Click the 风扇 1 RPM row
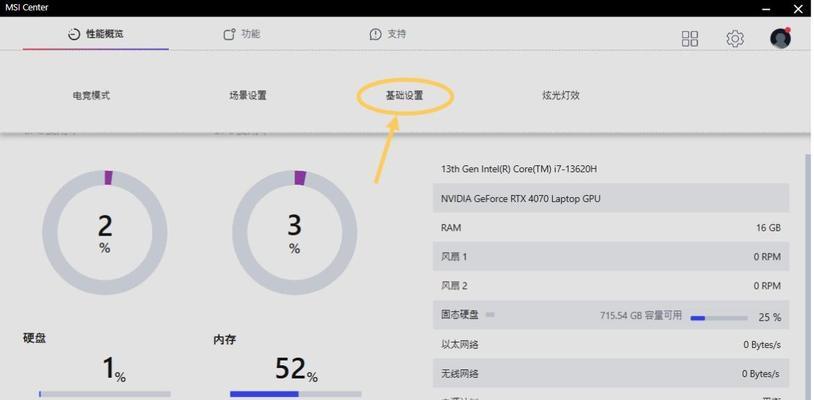This screenshot has width=814, height=400. click(611, 257)
